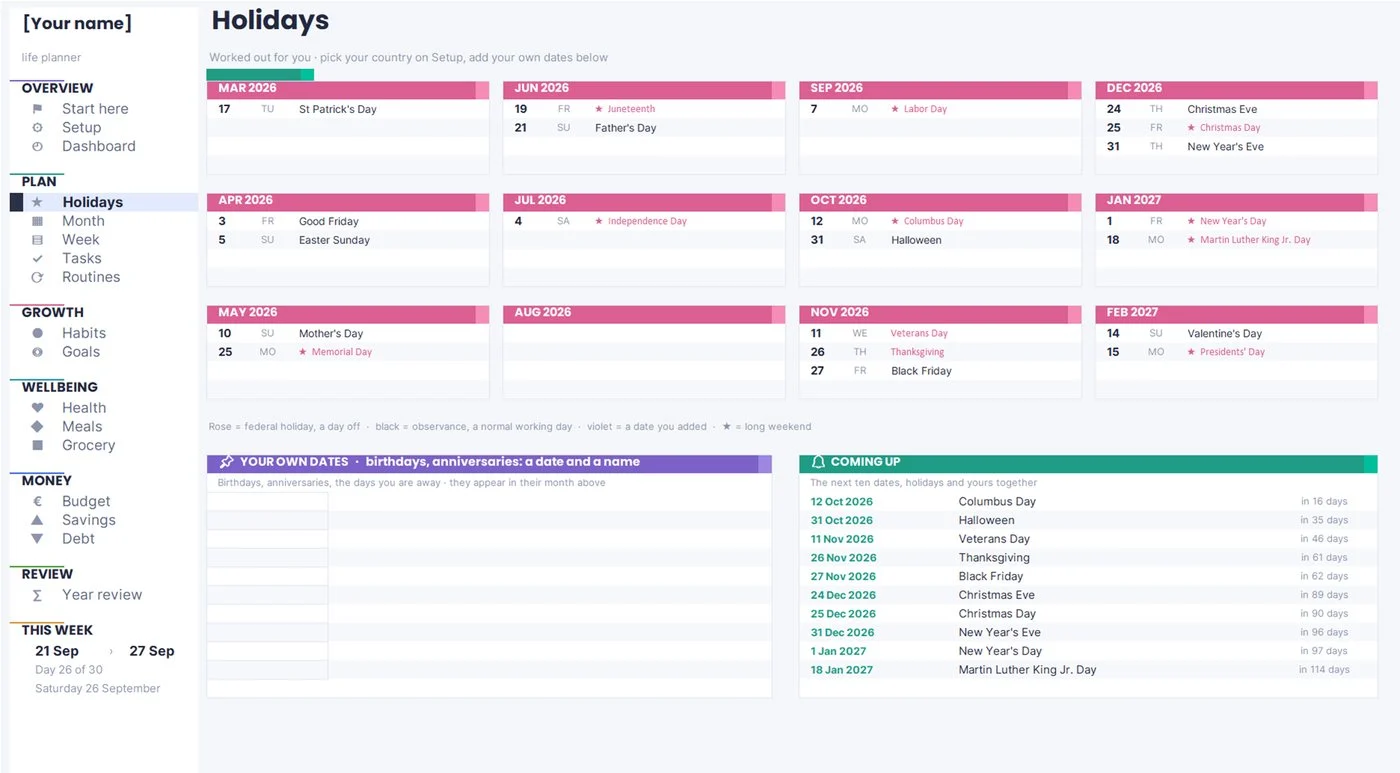
Task: Click the circle icon beside Habits
Action: click(37, 333)
